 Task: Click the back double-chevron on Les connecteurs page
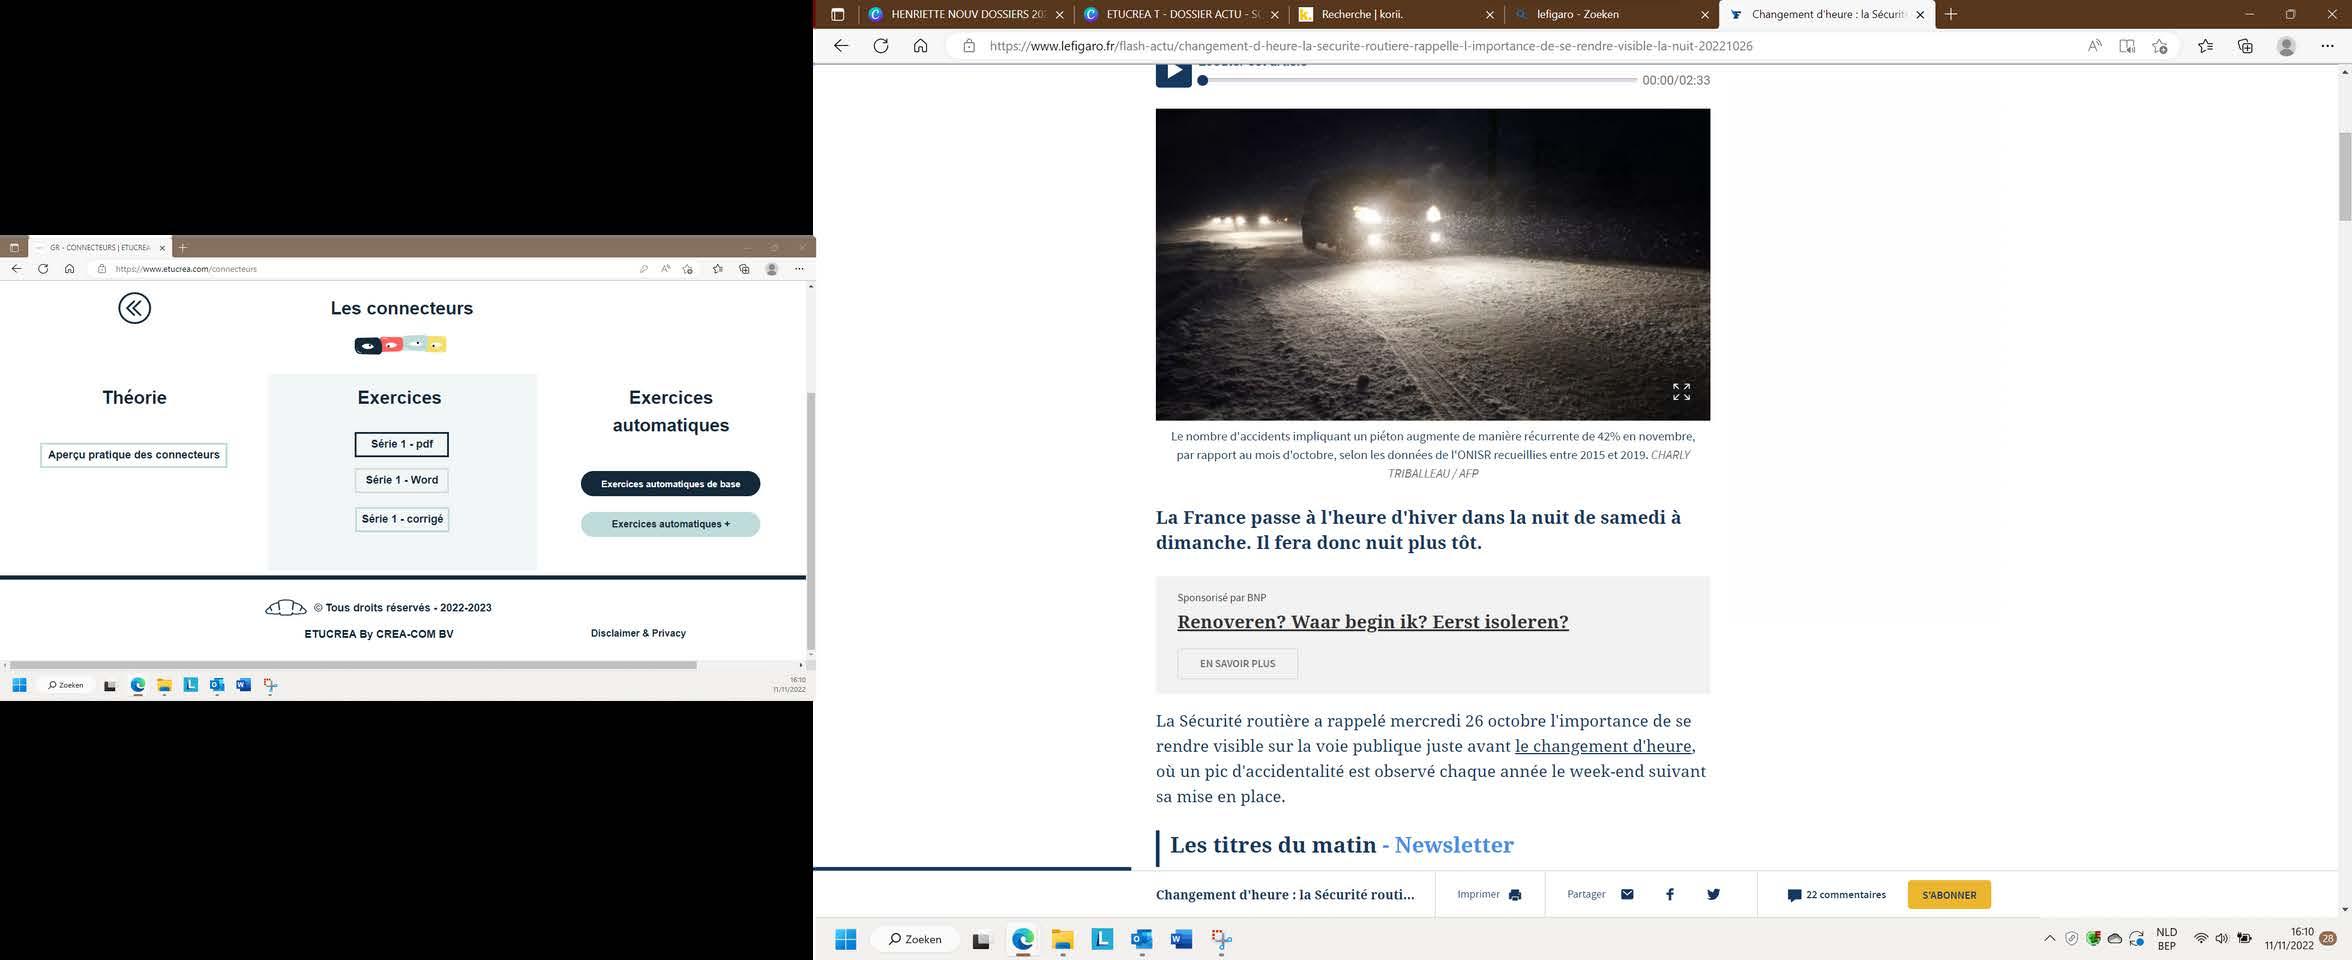point(134,308)
